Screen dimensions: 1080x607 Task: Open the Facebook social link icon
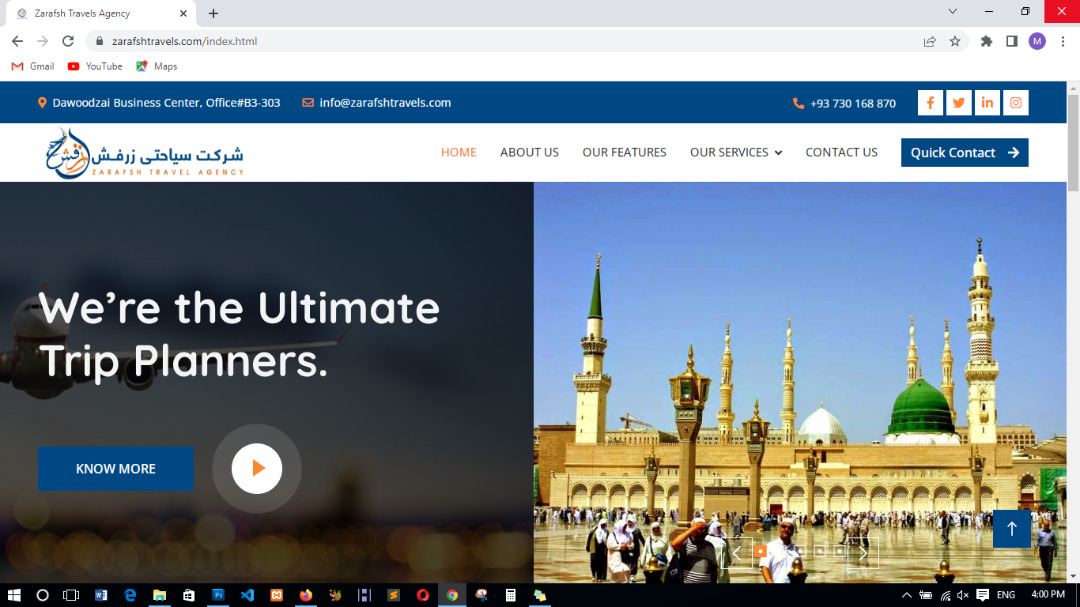(930, 103)
